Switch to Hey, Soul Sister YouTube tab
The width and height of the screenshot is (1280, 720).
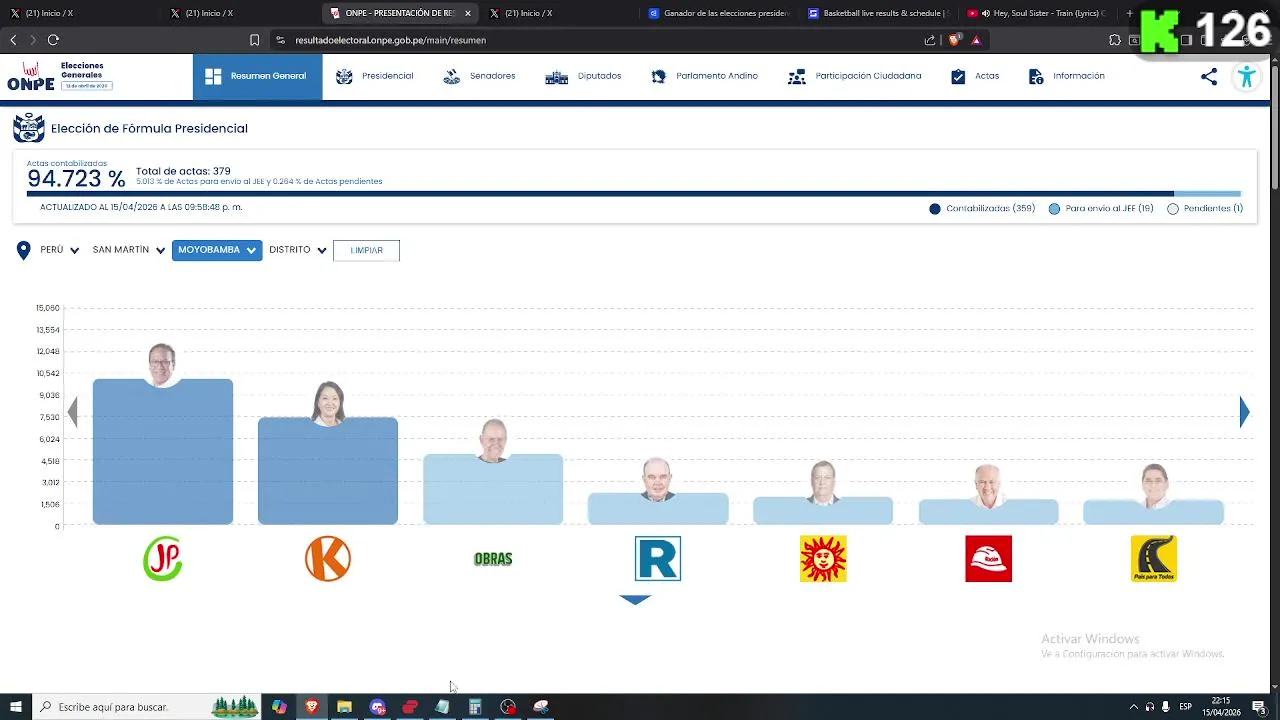tap(1037, 13)
